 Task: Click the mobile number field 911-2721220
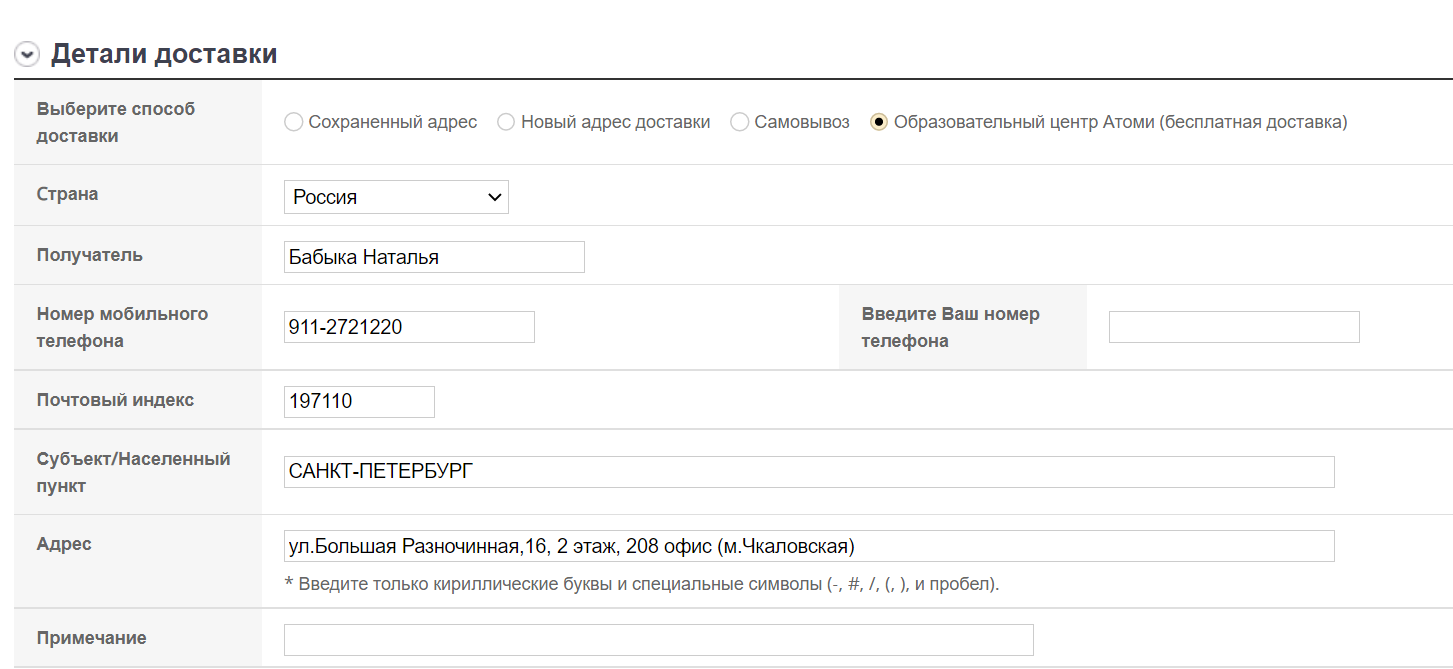point(409,327)
